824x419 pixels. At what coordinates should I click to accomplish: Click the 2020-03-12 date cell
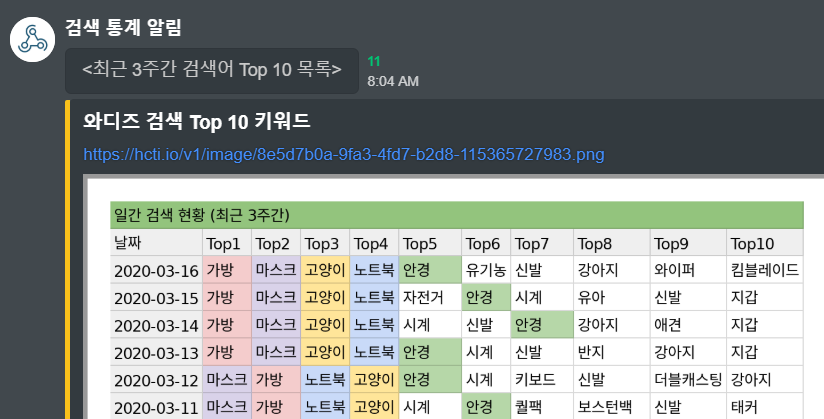pyautogui.click(x=156, y=380)
